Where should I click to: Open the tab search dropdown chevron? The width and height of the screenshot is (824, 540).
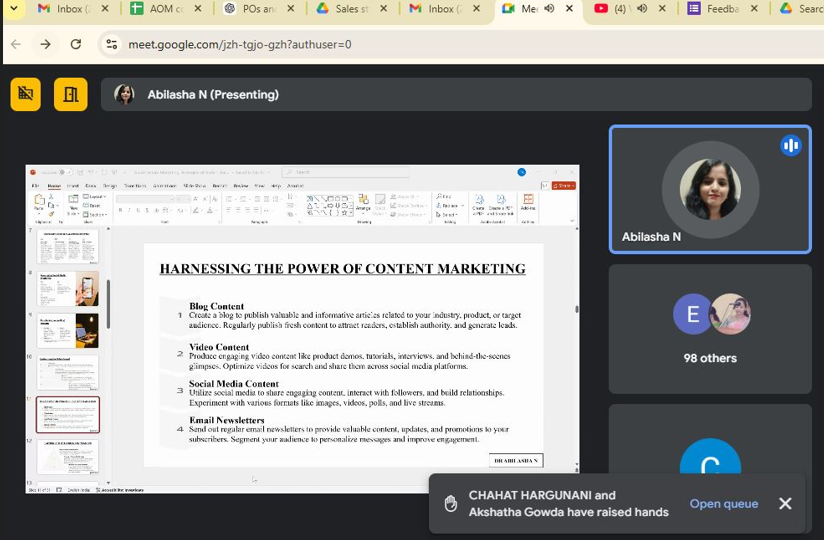[x=14, y=9]
